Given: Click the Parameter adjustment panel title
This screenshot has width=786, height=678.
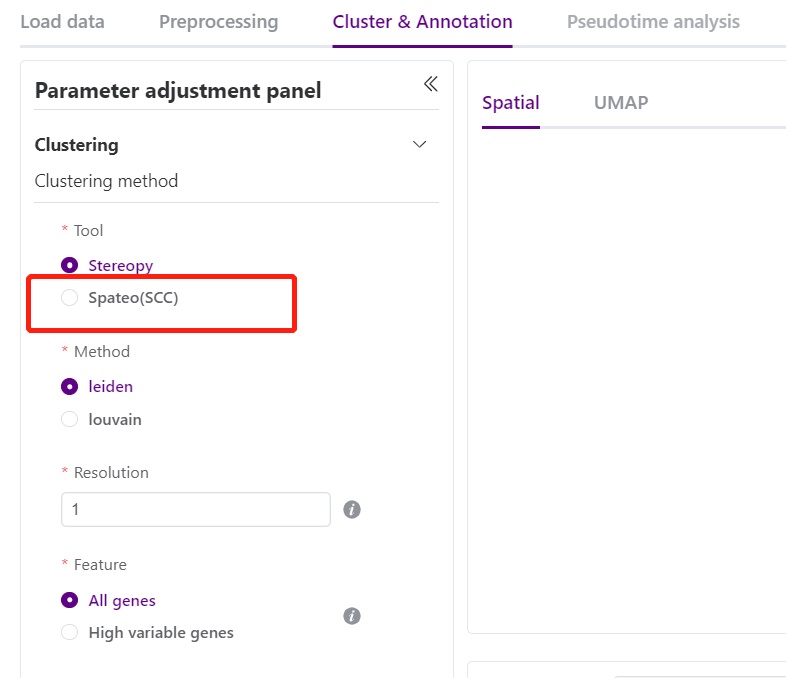Looking at the screenshot, I should tap(178, 91).
